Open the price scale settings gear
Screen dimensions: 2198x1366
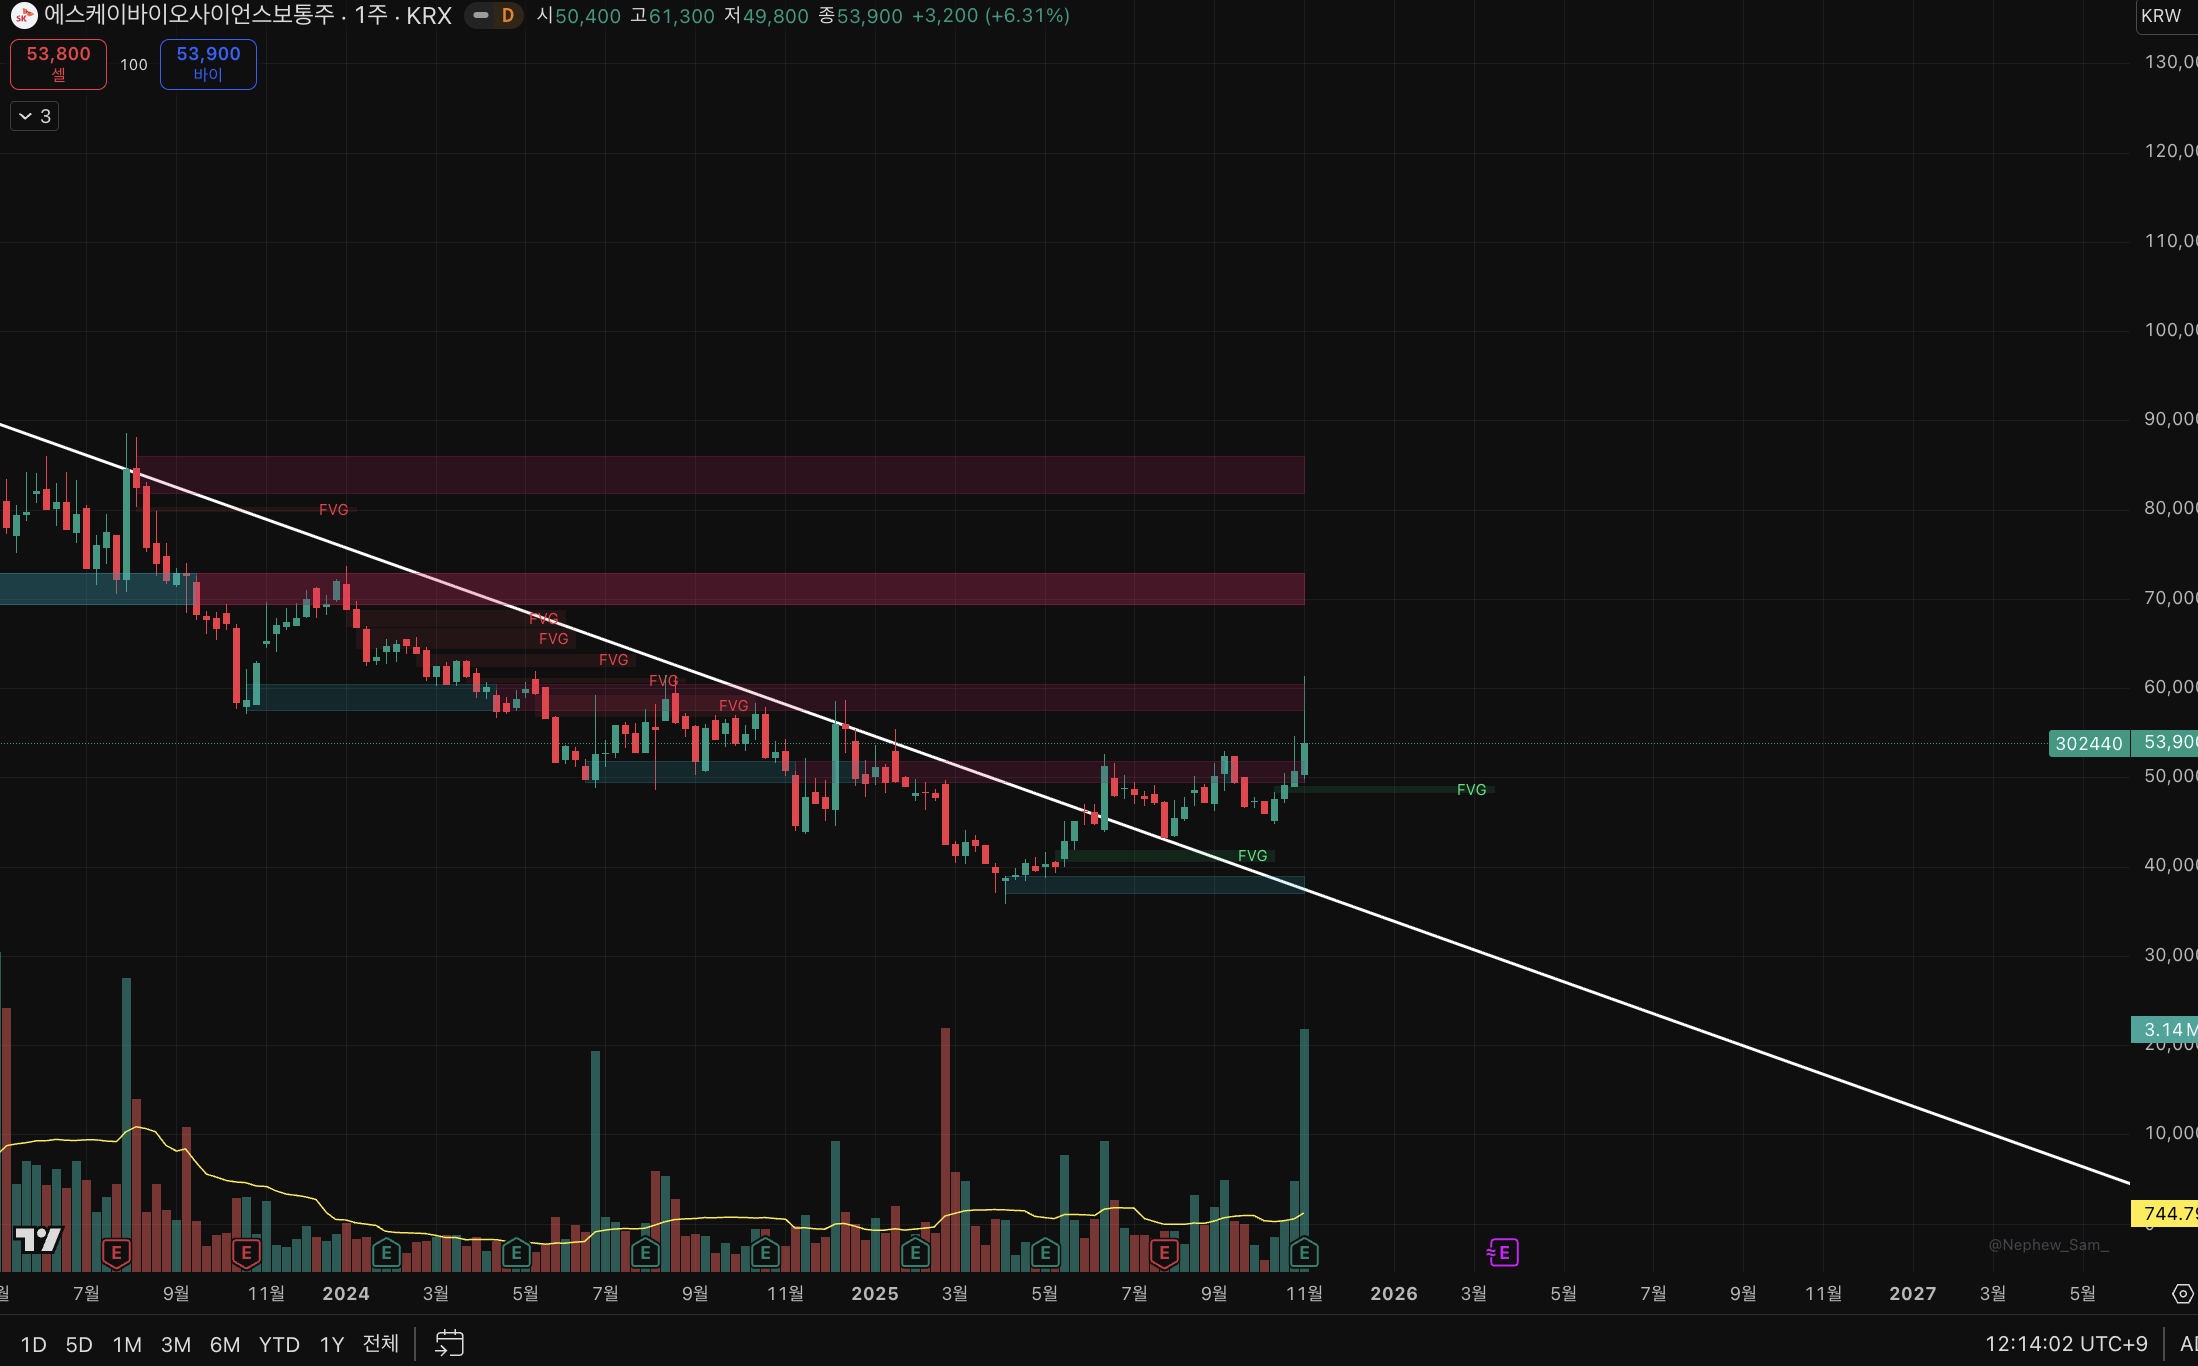[x=2182, y=1294]
